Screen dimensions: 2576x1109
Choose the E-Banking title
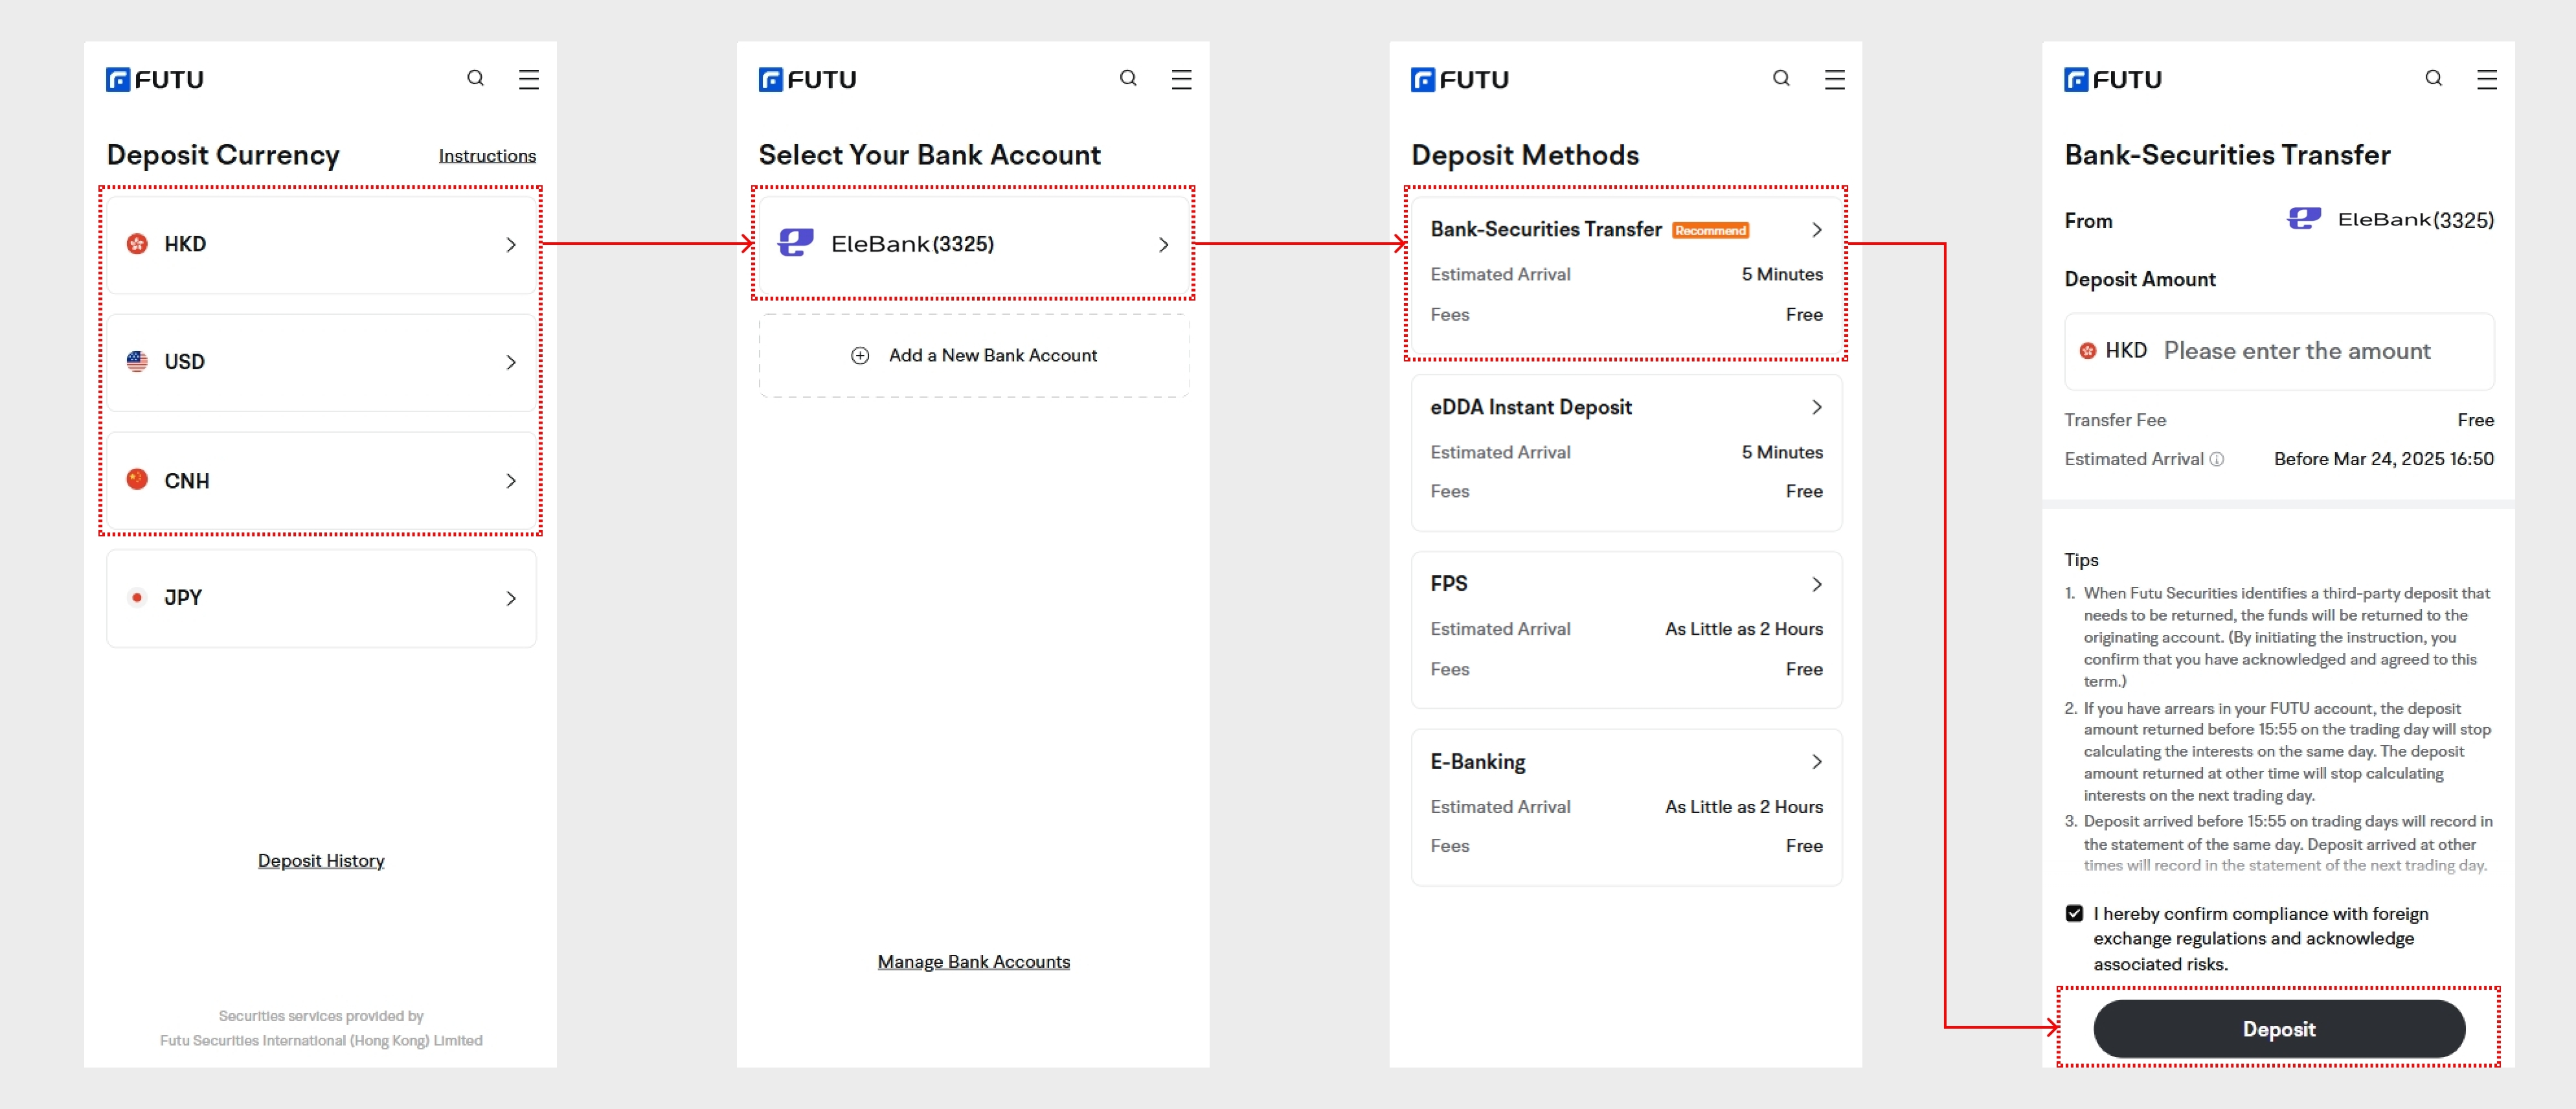coord(1478,762)
